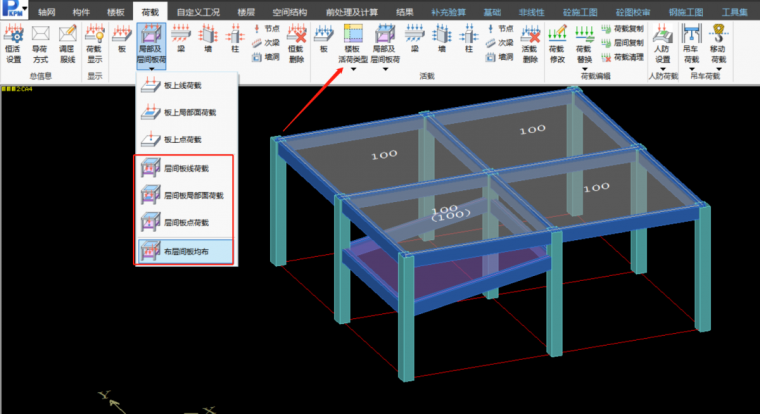Select the dead load 板 slab tool
The image size is (760, 414).
tap(122, 40)
